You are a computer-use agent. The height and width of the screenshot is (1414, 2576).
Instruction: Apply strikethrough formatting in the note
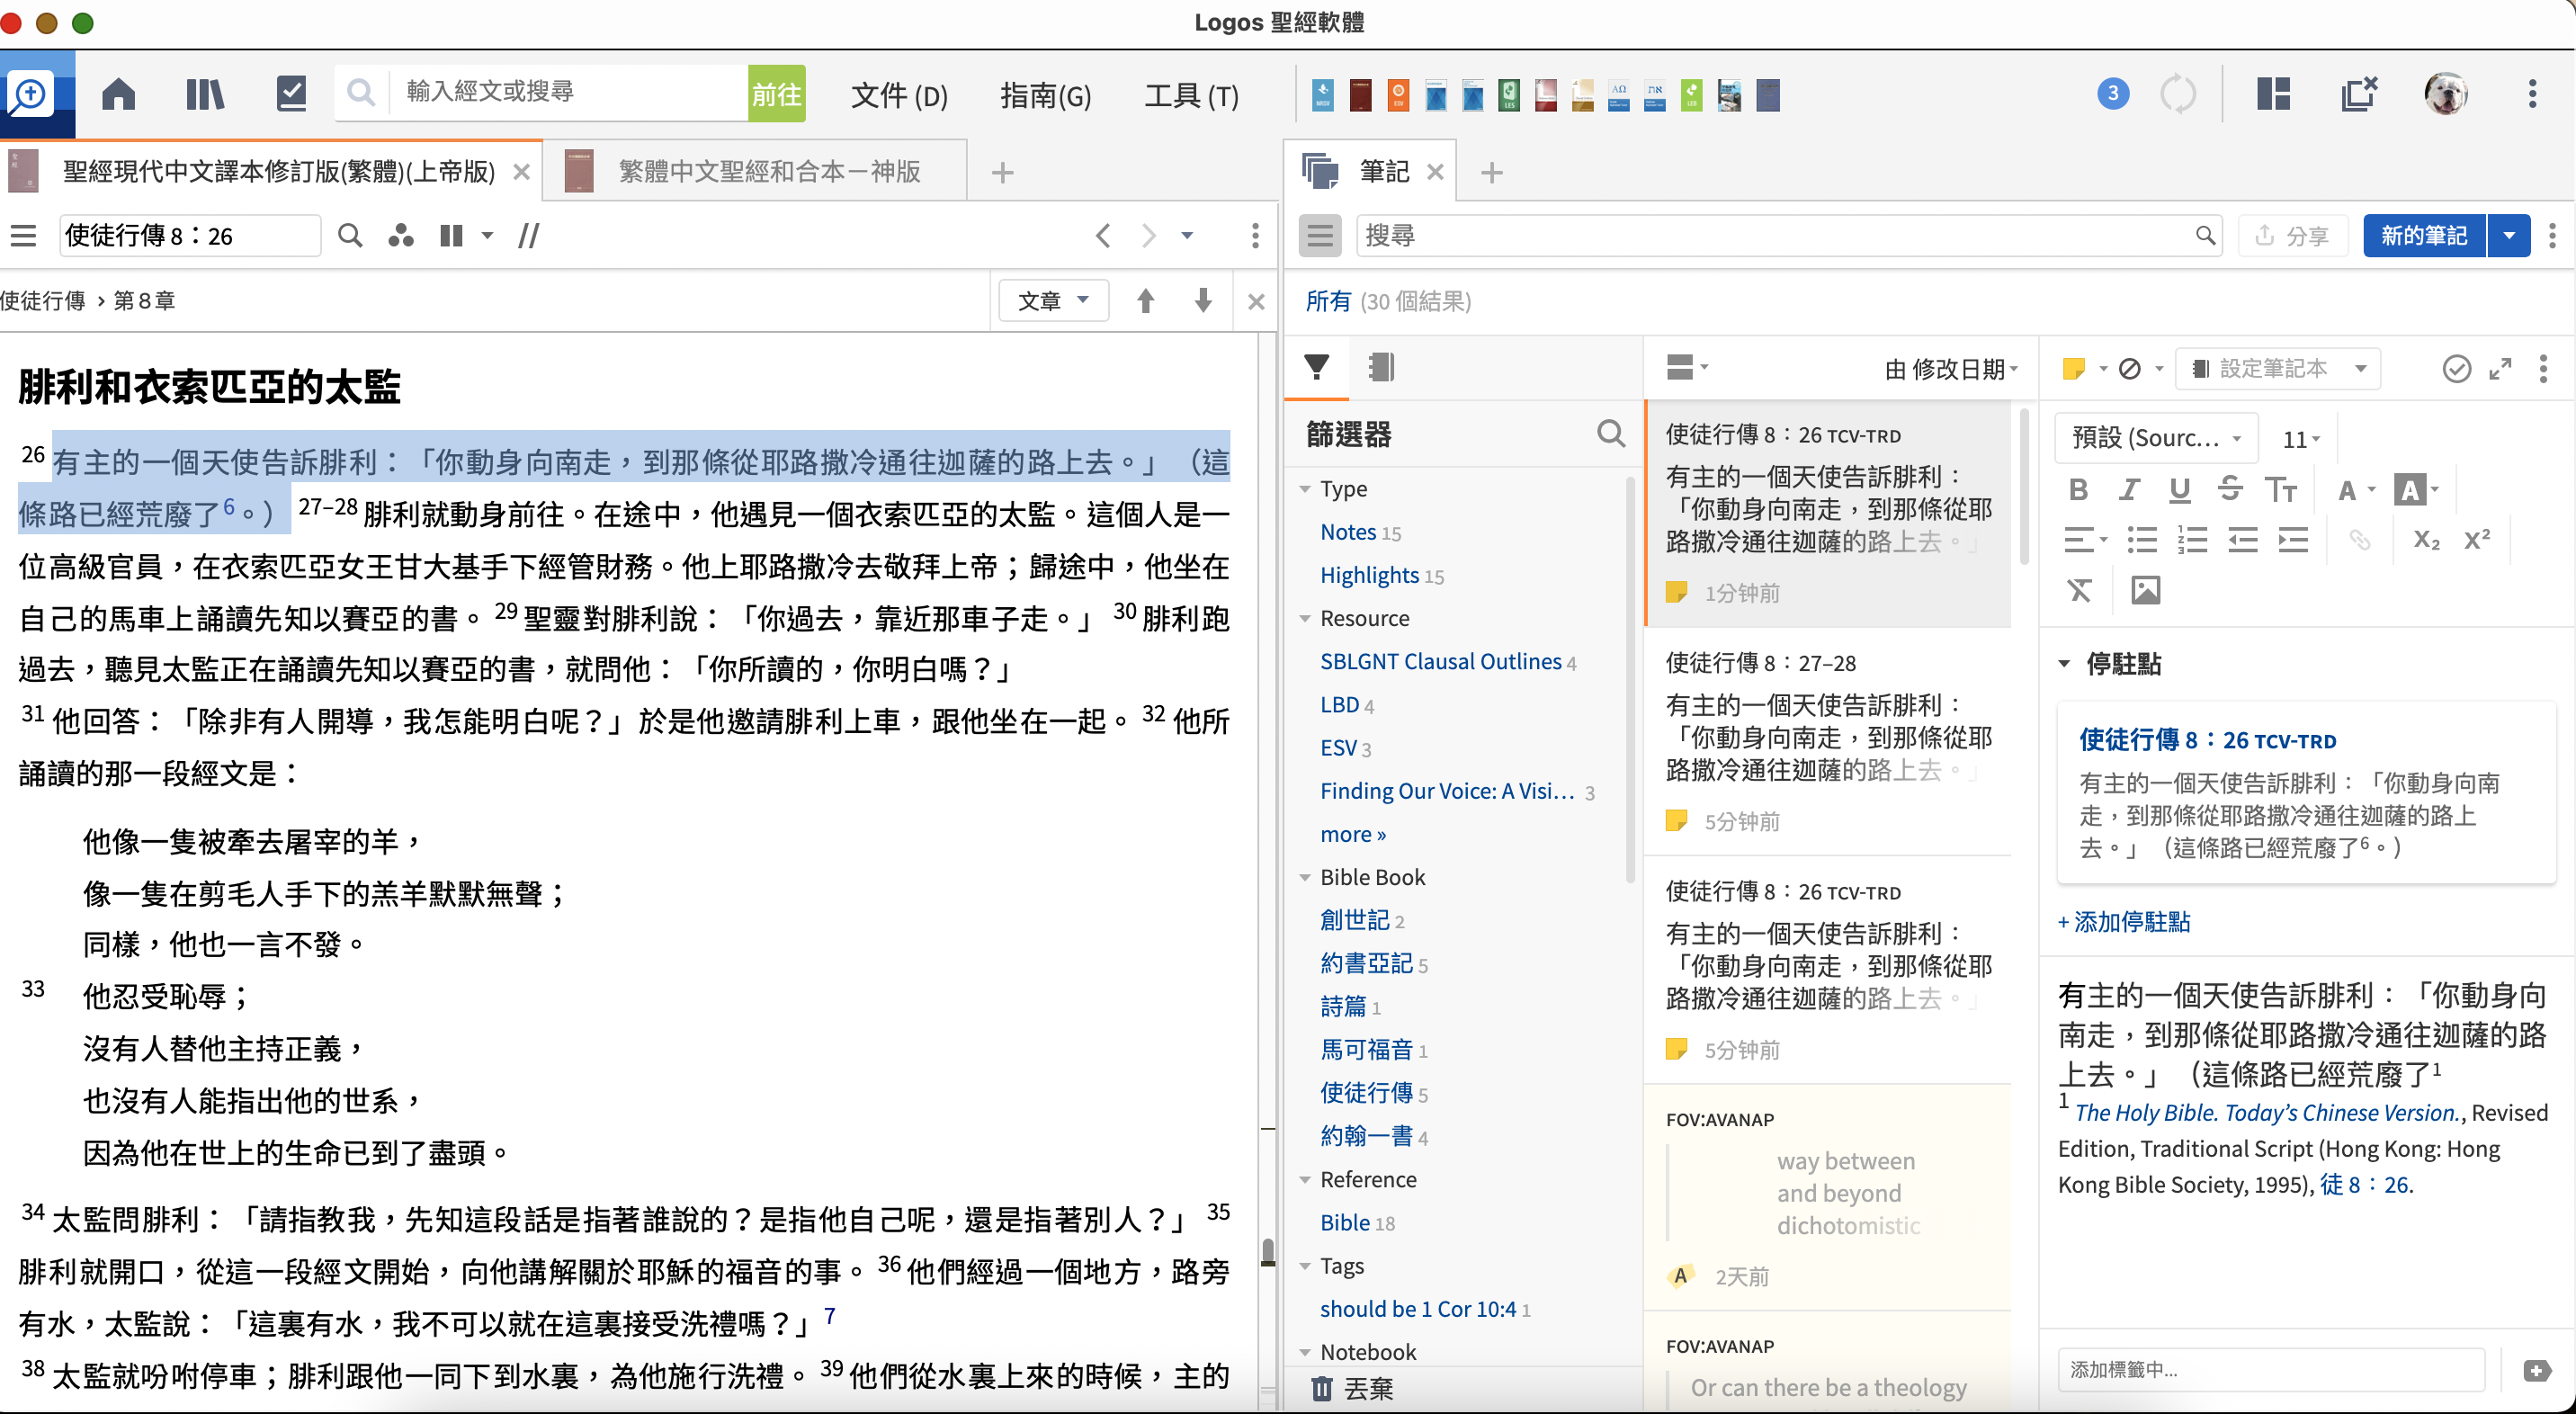(x=2229, y=490)
